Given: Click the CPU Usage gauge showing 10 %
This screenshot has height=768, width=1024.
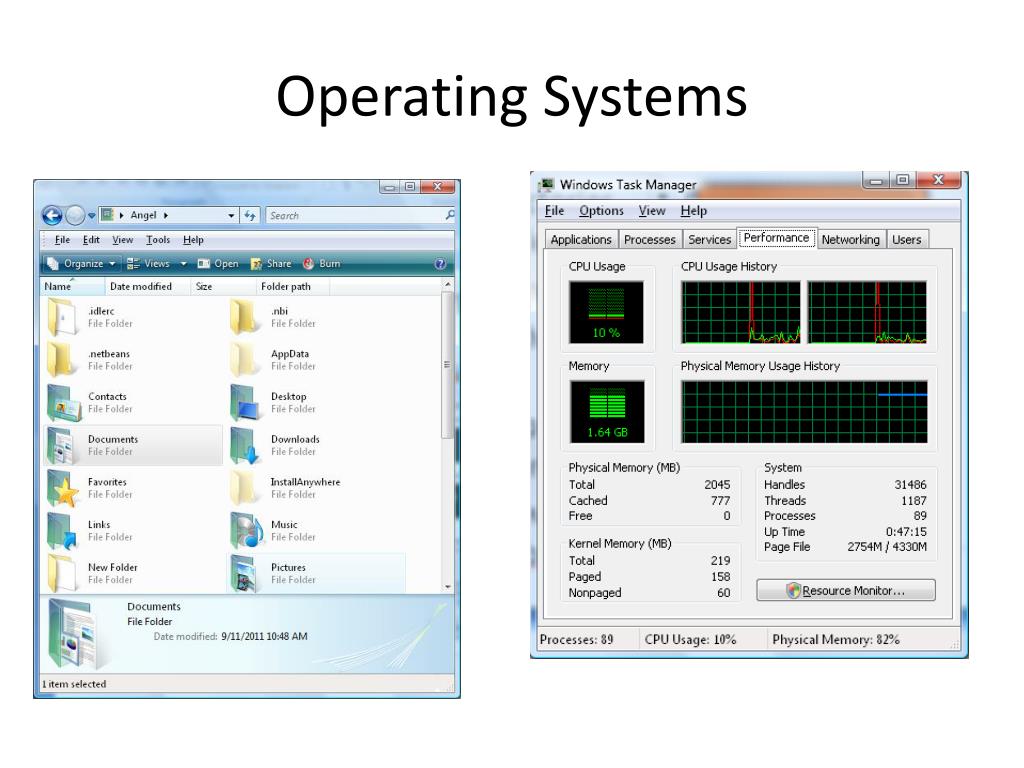Looking at the screenshot, I should pos(606,312).
